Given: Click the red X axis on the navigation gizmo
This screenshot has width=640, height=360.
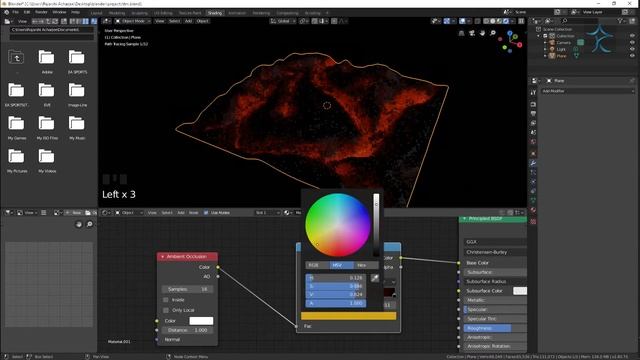Looking at the screenshot, I should pyautogui.click(x=520, y=44).
